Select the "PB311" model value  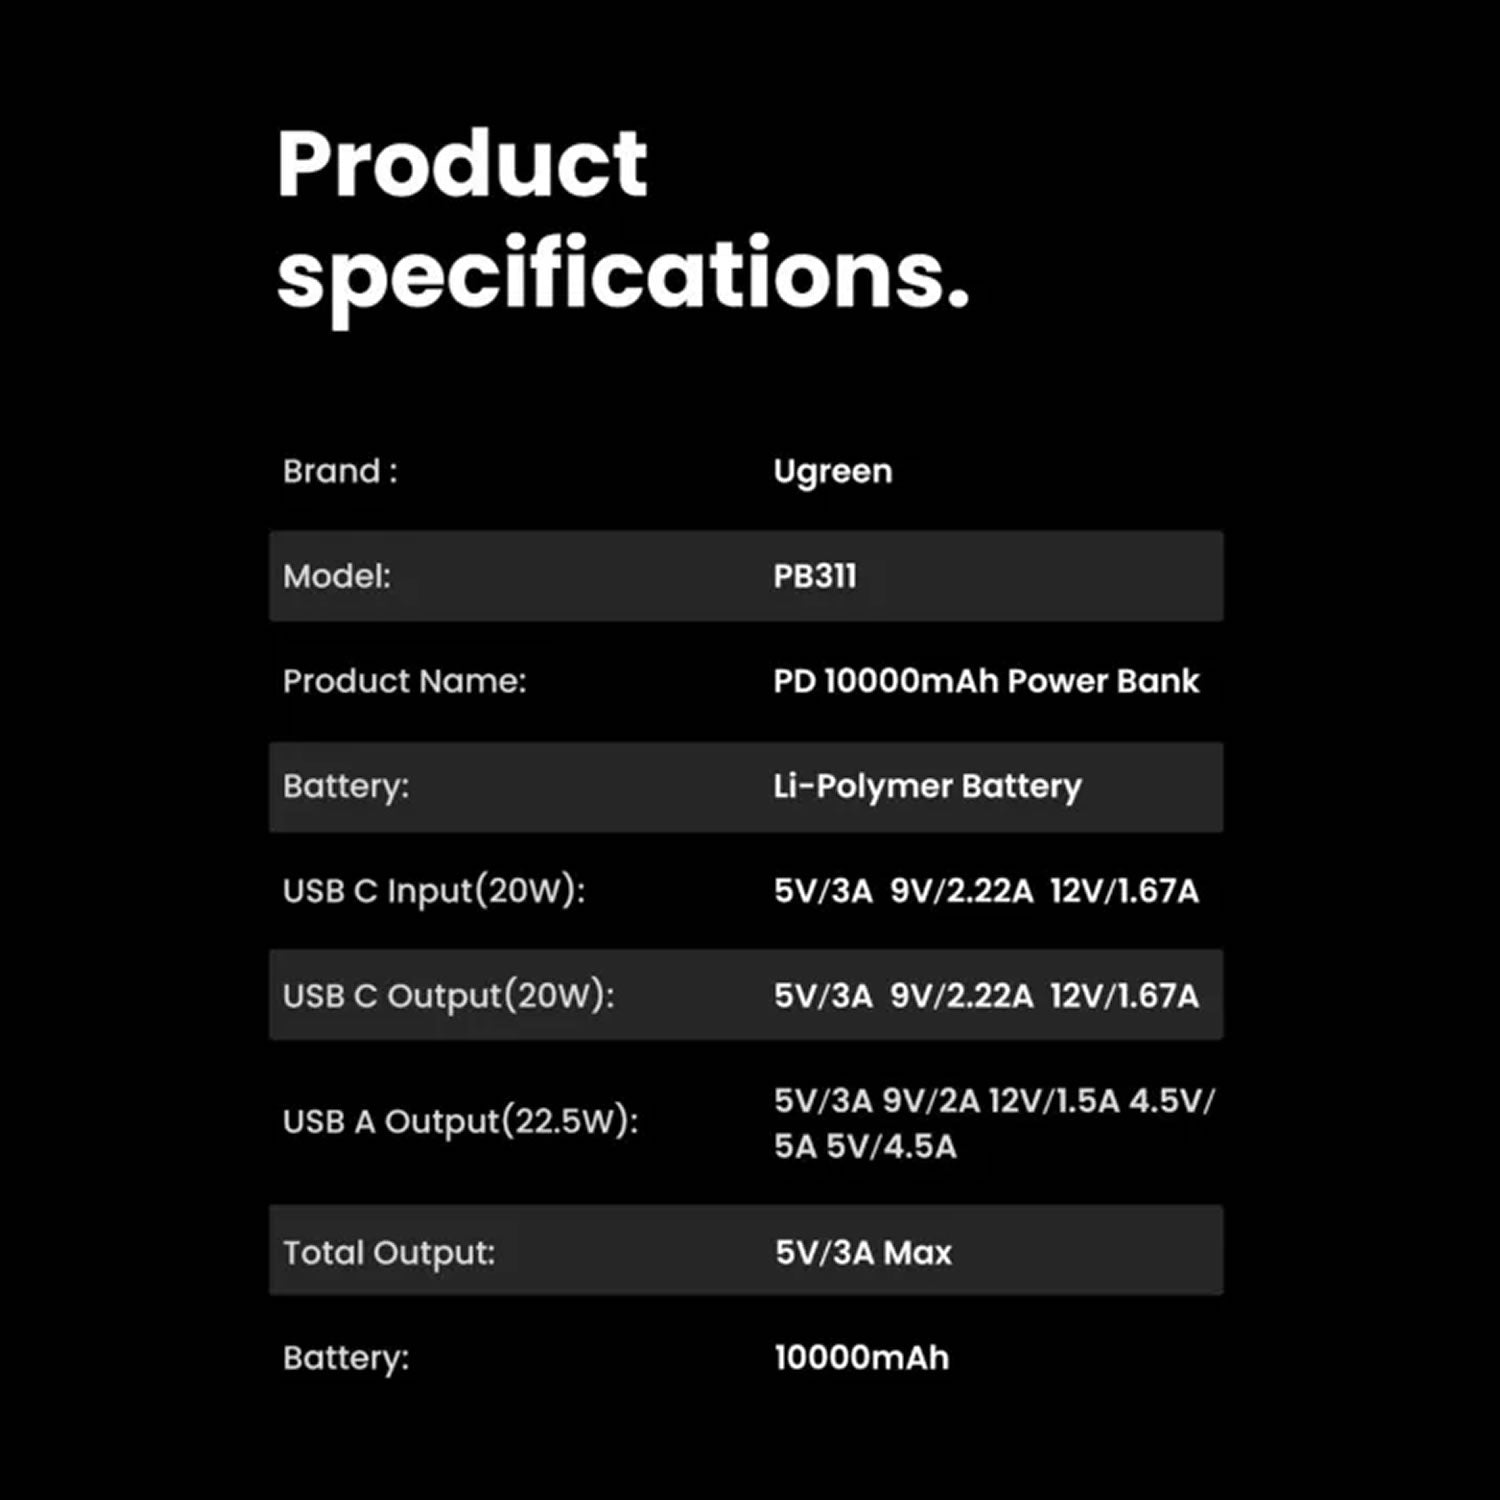coord(815,576)
